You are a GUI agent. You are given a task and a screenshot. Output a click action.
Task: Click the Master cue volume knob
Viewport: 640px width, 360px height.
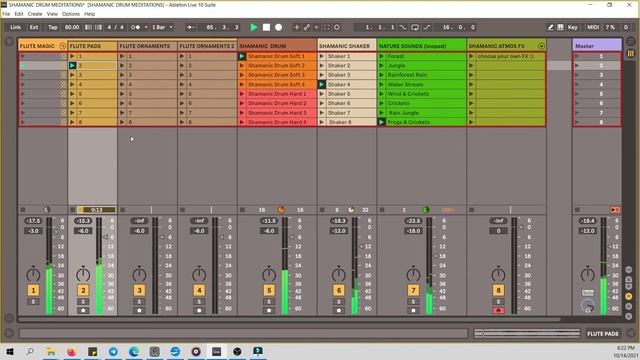pos(588,305)
